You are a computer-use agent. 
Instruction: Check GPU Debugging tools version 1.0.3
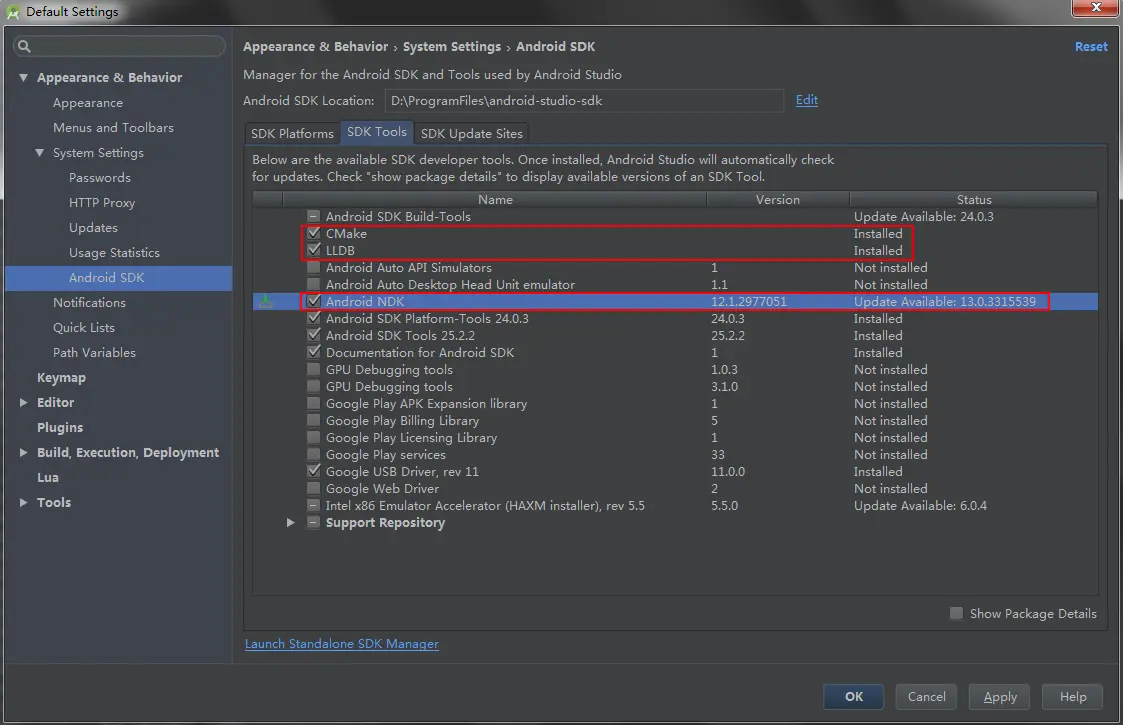tap(314, 370)
